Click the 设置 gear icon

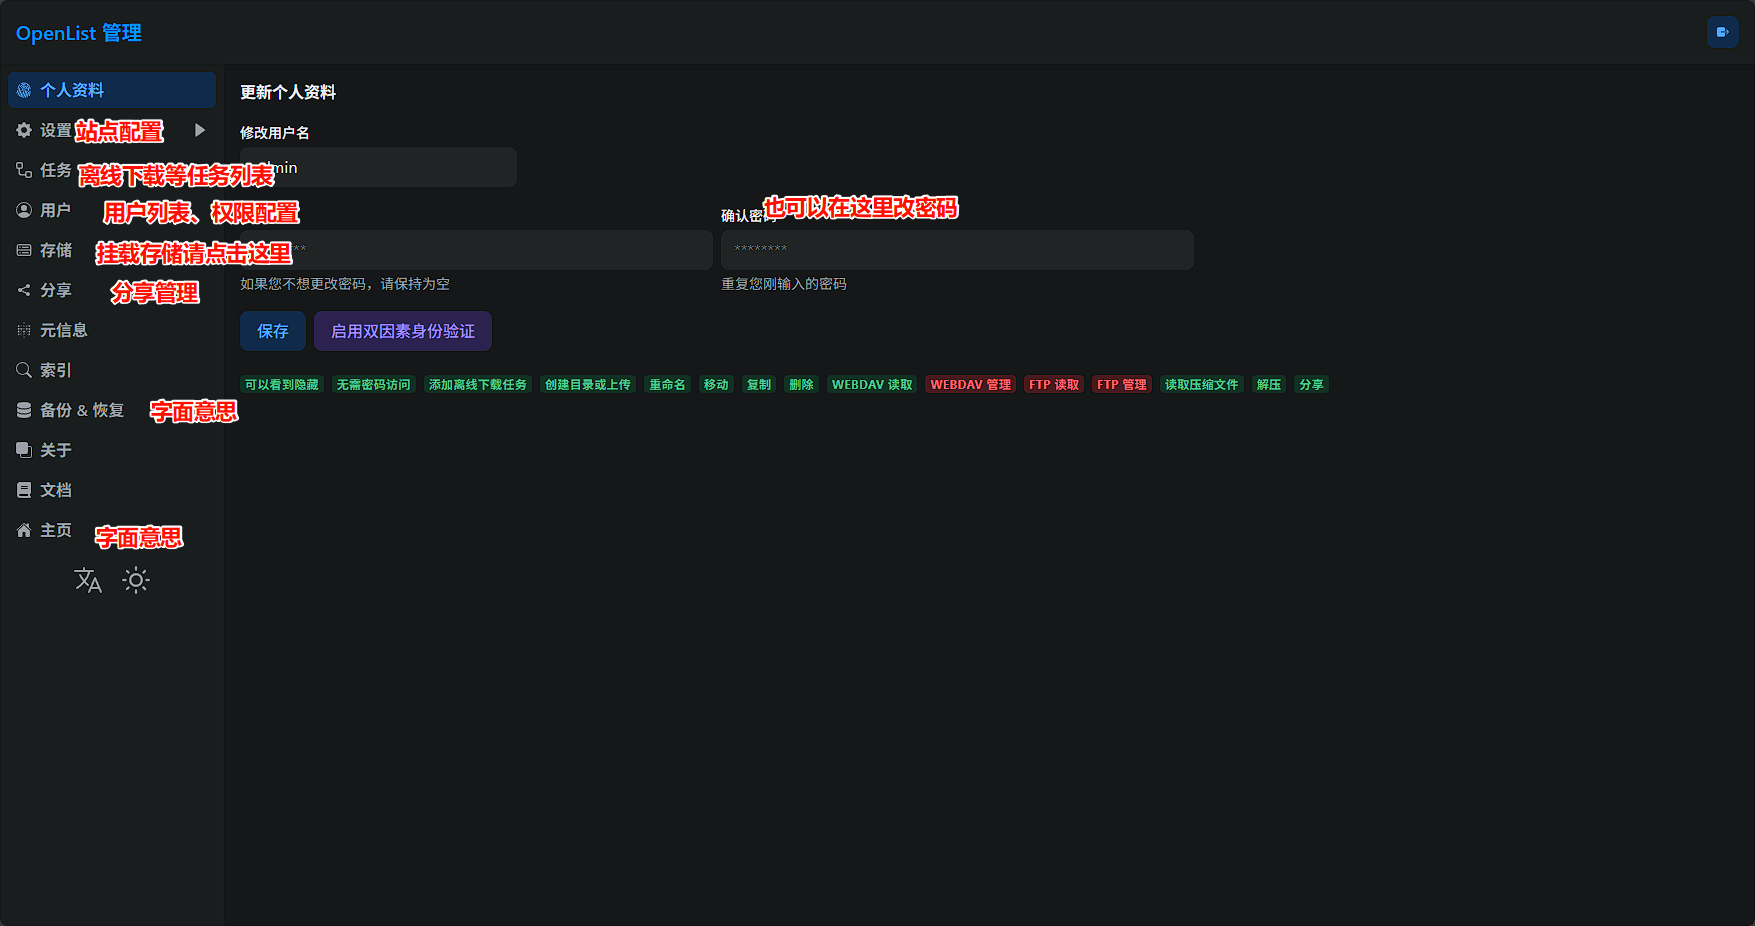[x=24, y=130]
